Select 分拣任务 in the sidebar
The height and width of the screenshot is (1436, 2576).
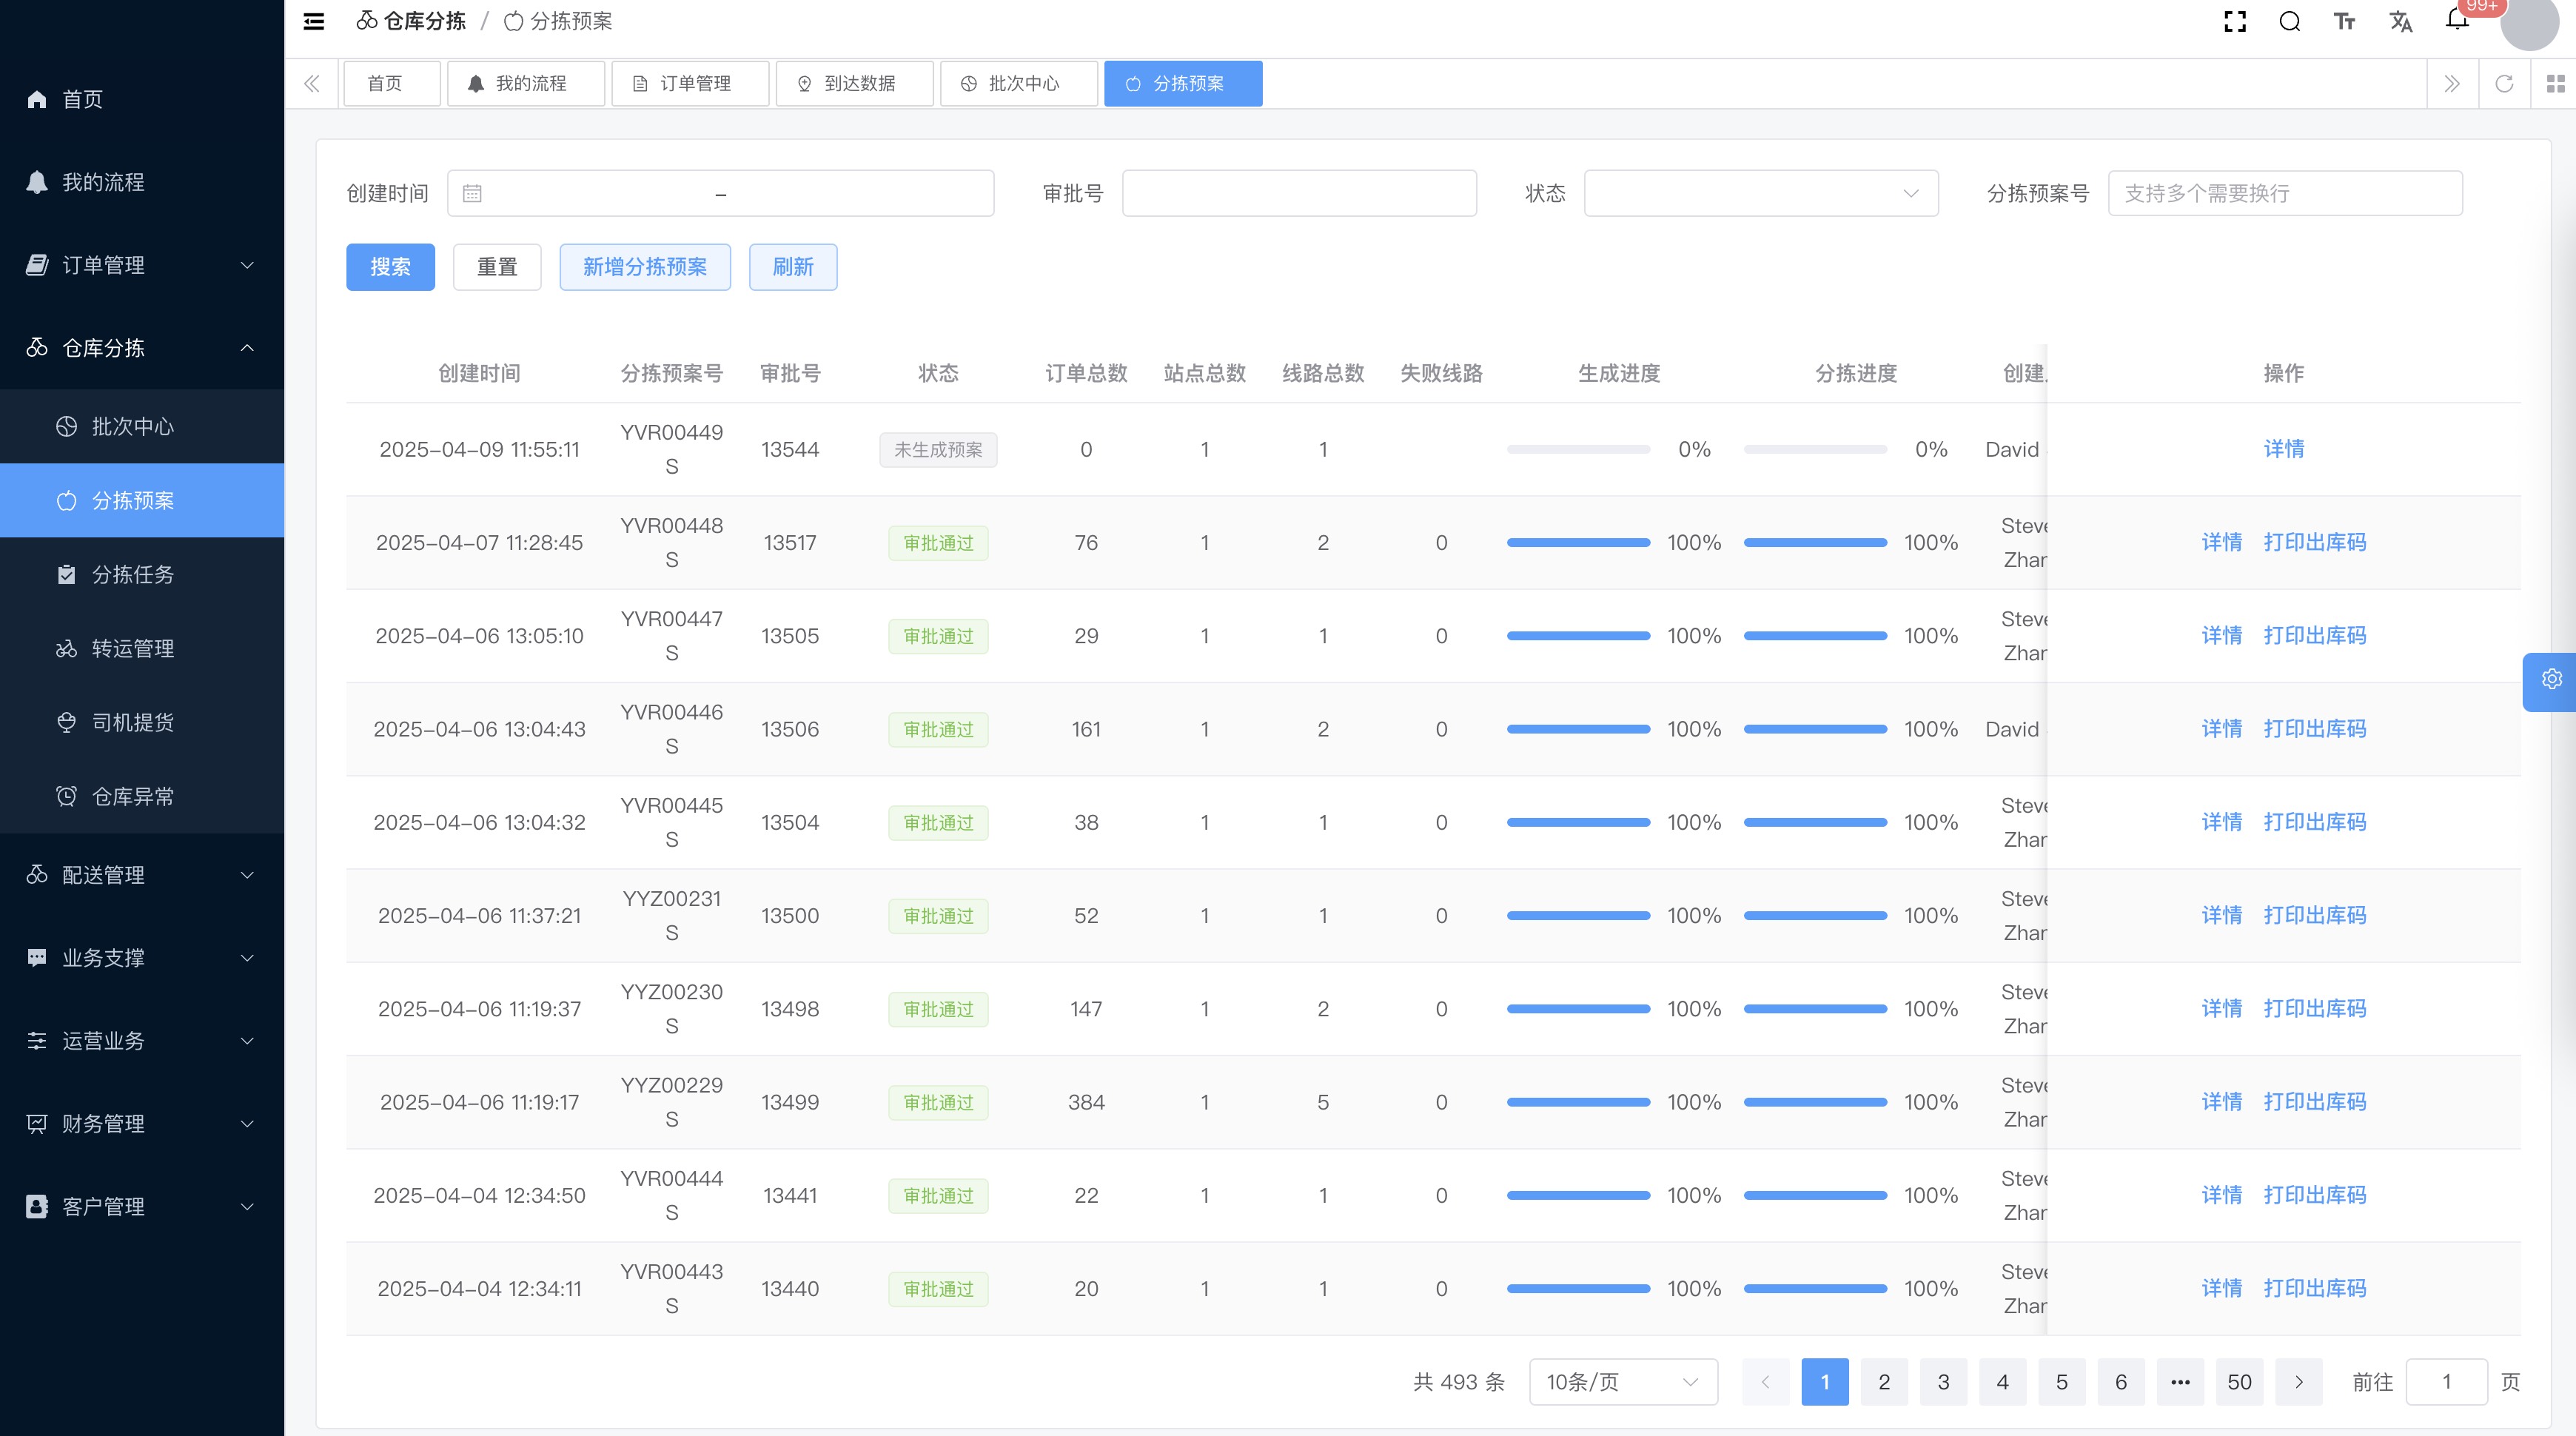pos(133,575)
